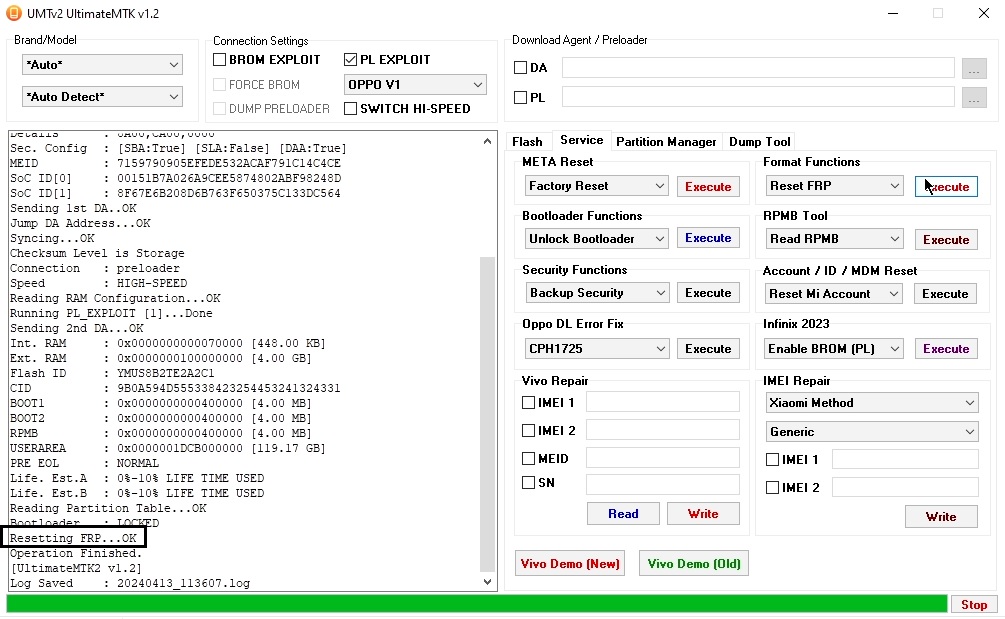
Task: Open the Enable BROM (PL) dropdown
Action: (x=834, y=349)
